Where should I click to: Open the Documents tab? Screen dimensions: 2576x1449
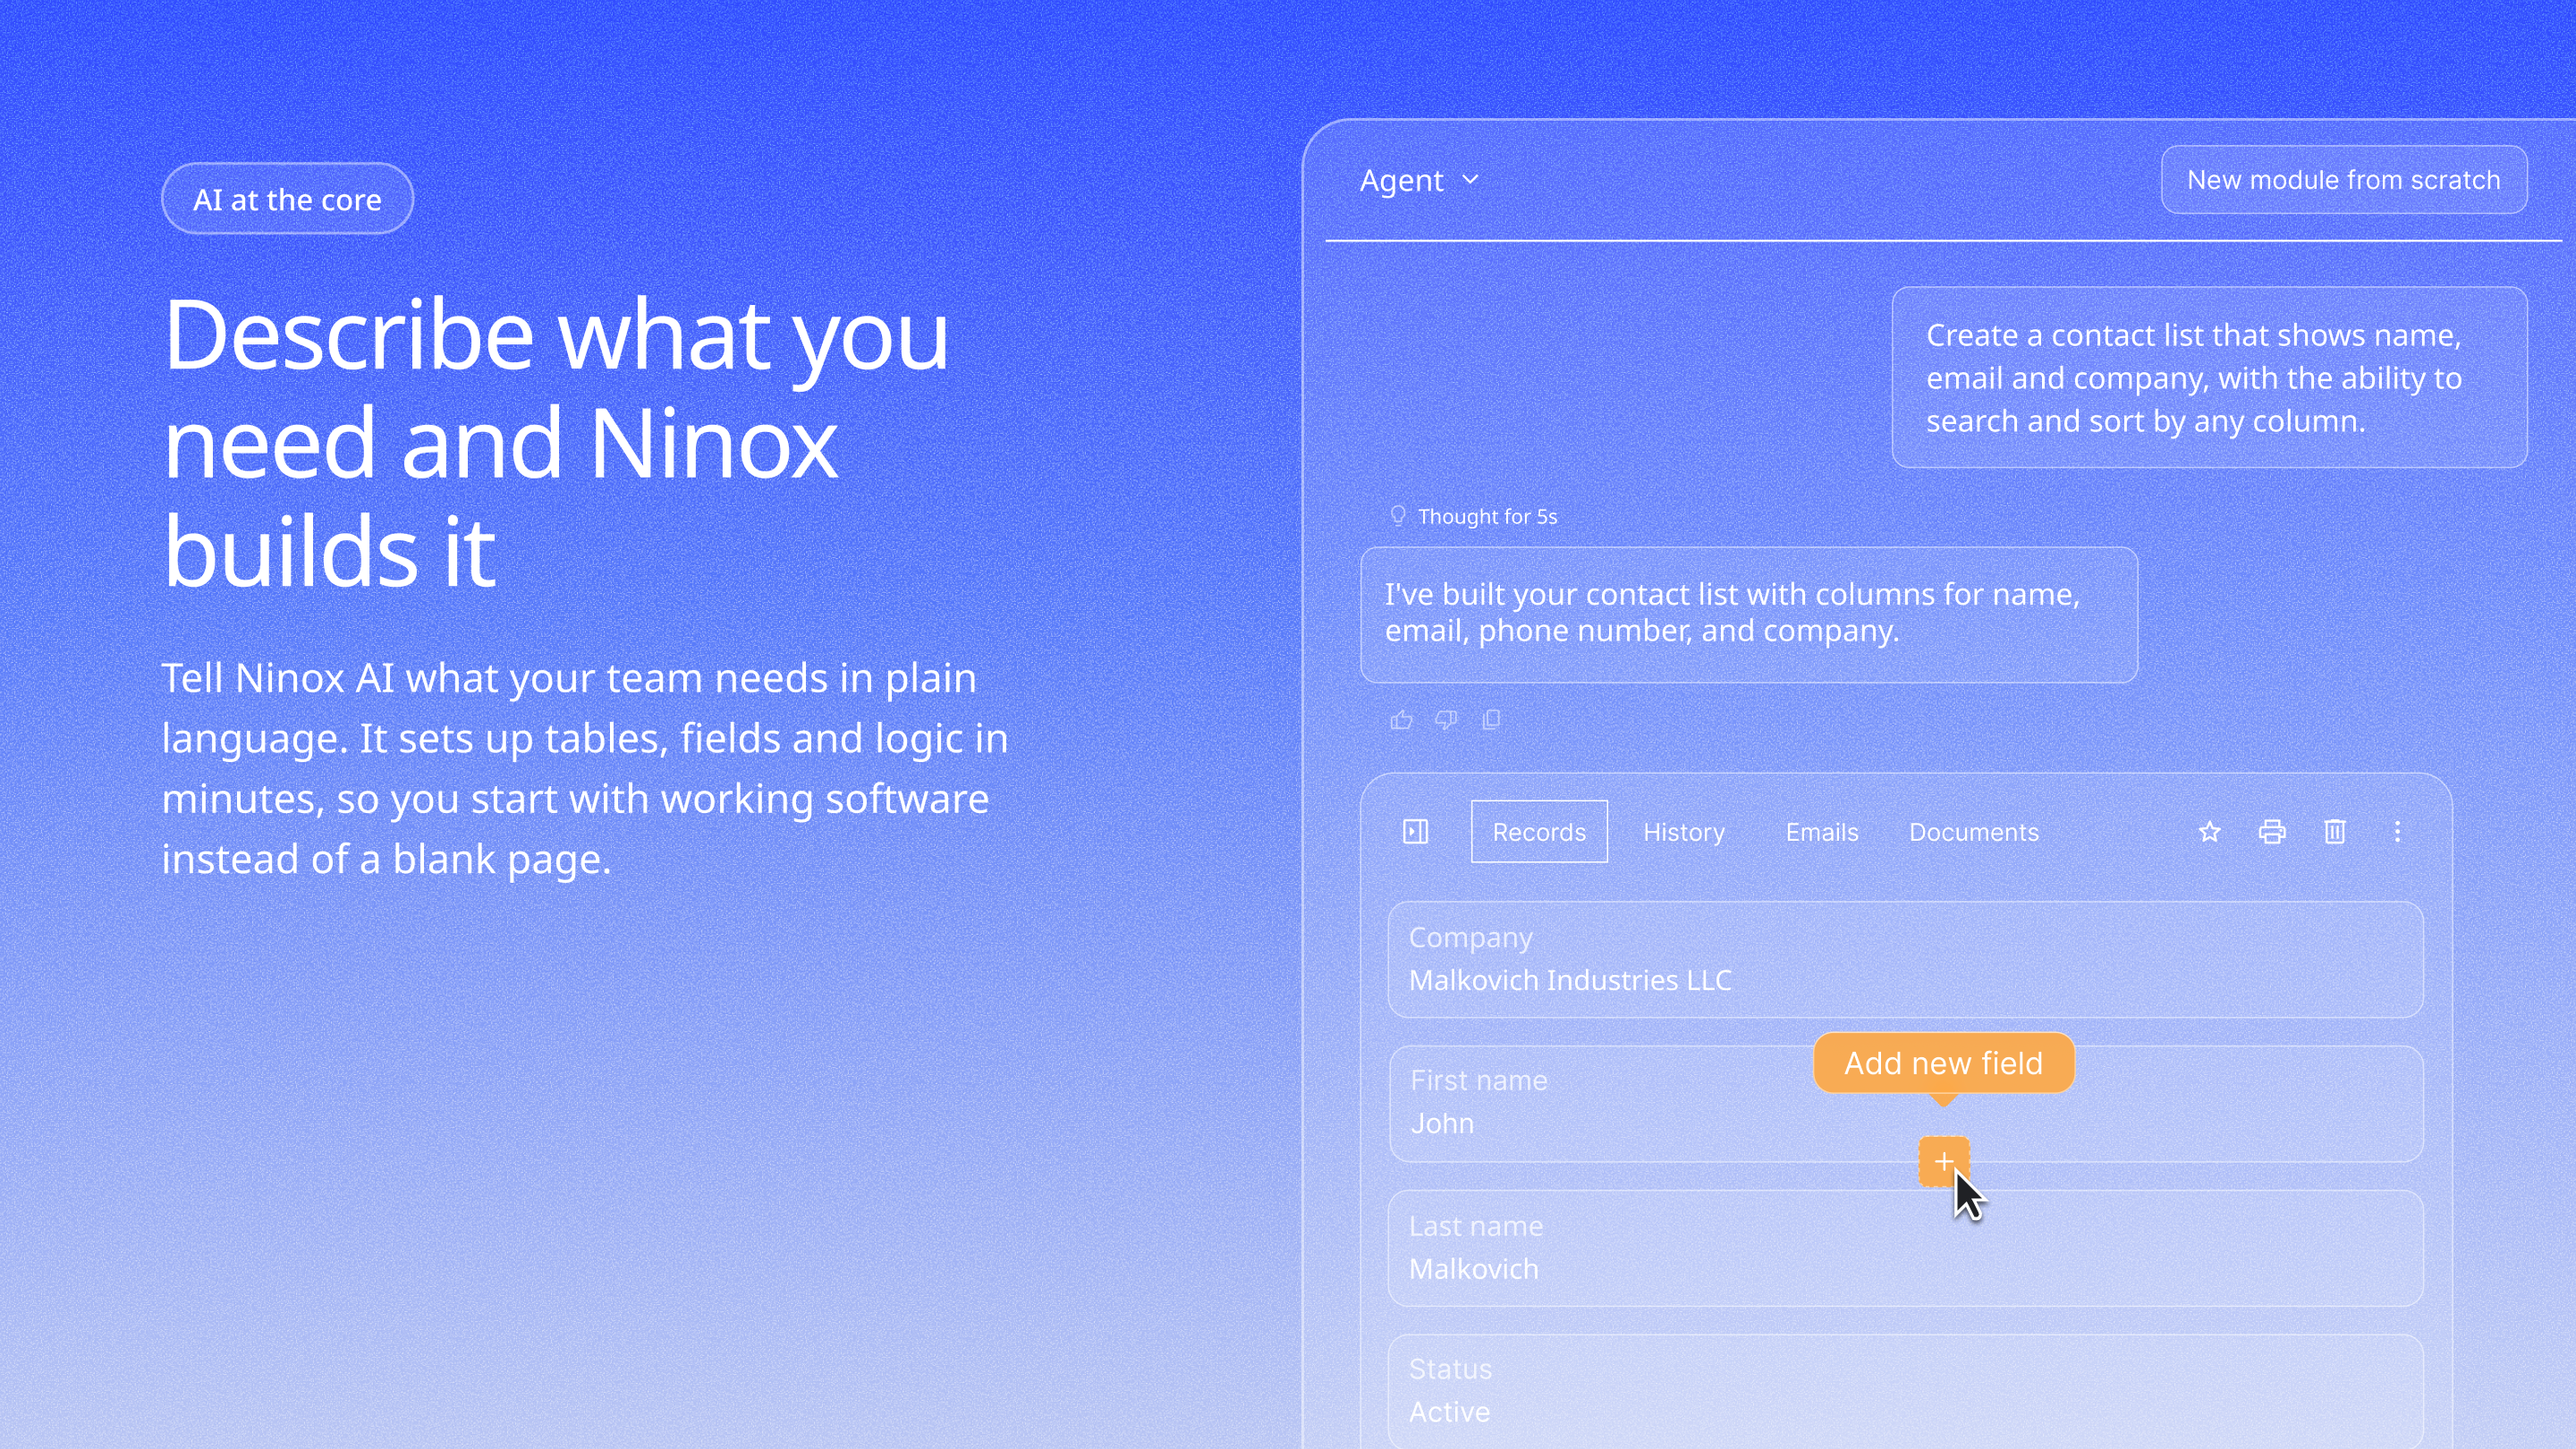click(x=1974, y=832)
